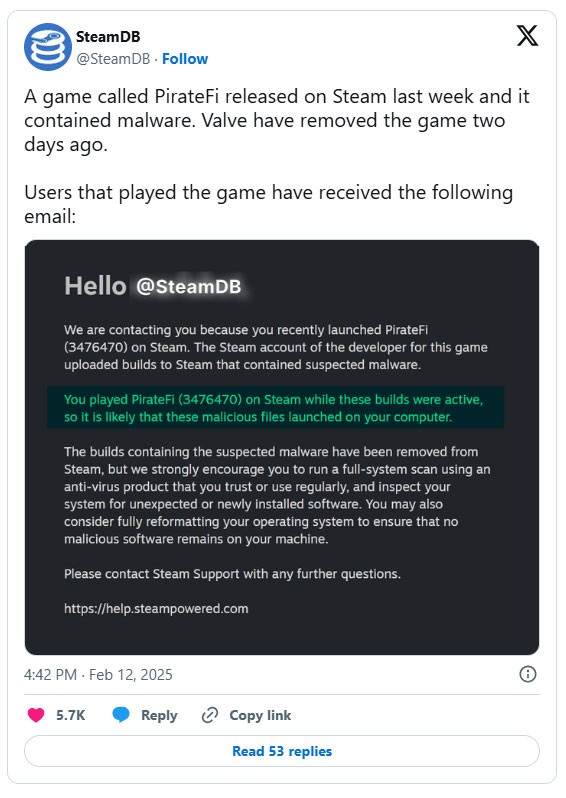Open the tweet info circle icon
566x798 pixels.
[x=528, y=674]
